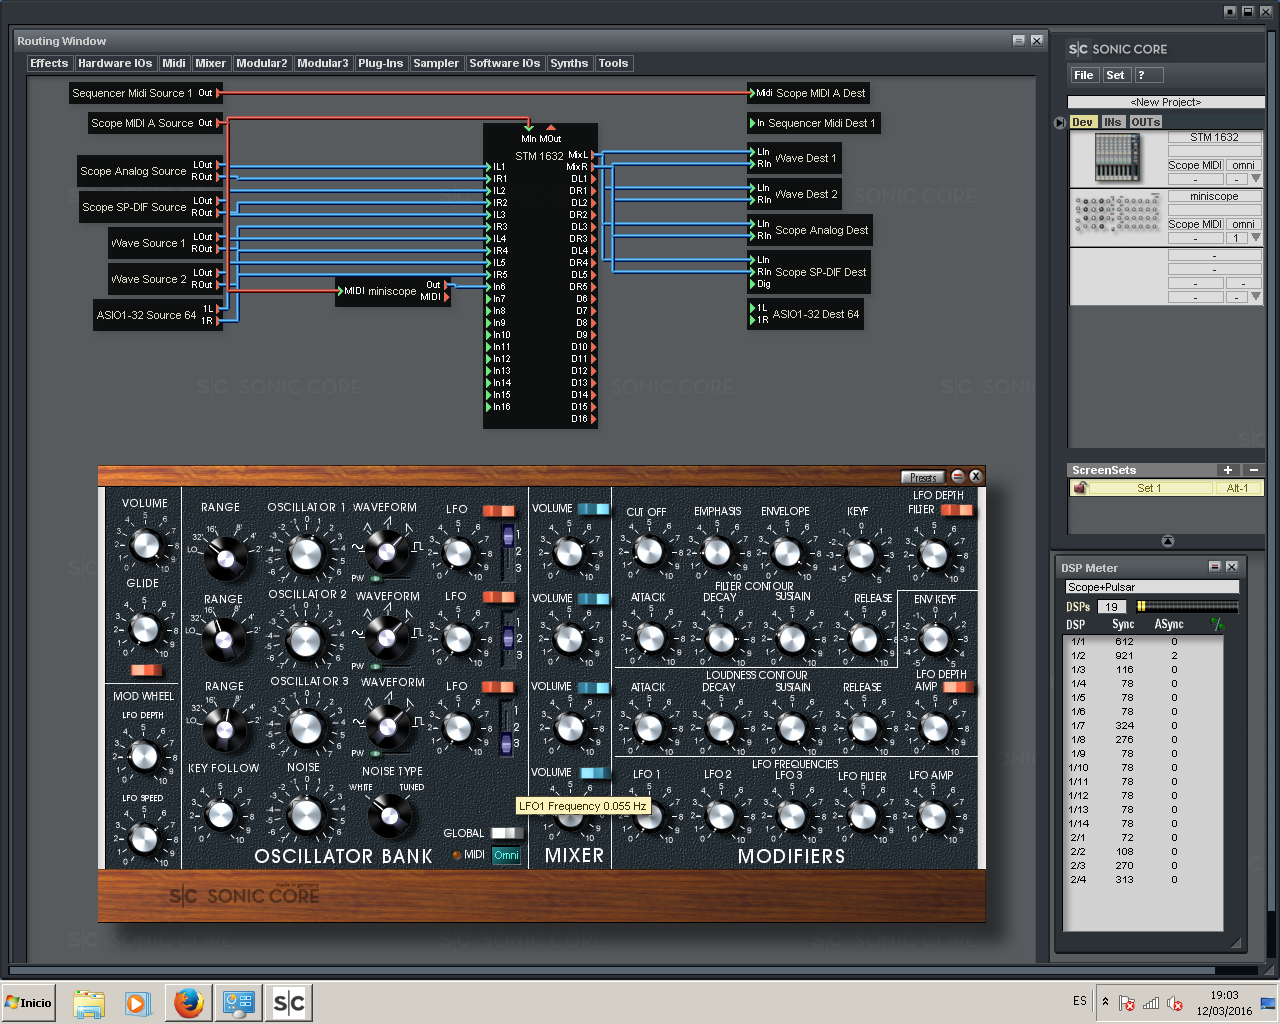This screenshot has height=1024, width=1280.
Task: Click the Oscillator 1 PW slider
Action: click(391, 578)
